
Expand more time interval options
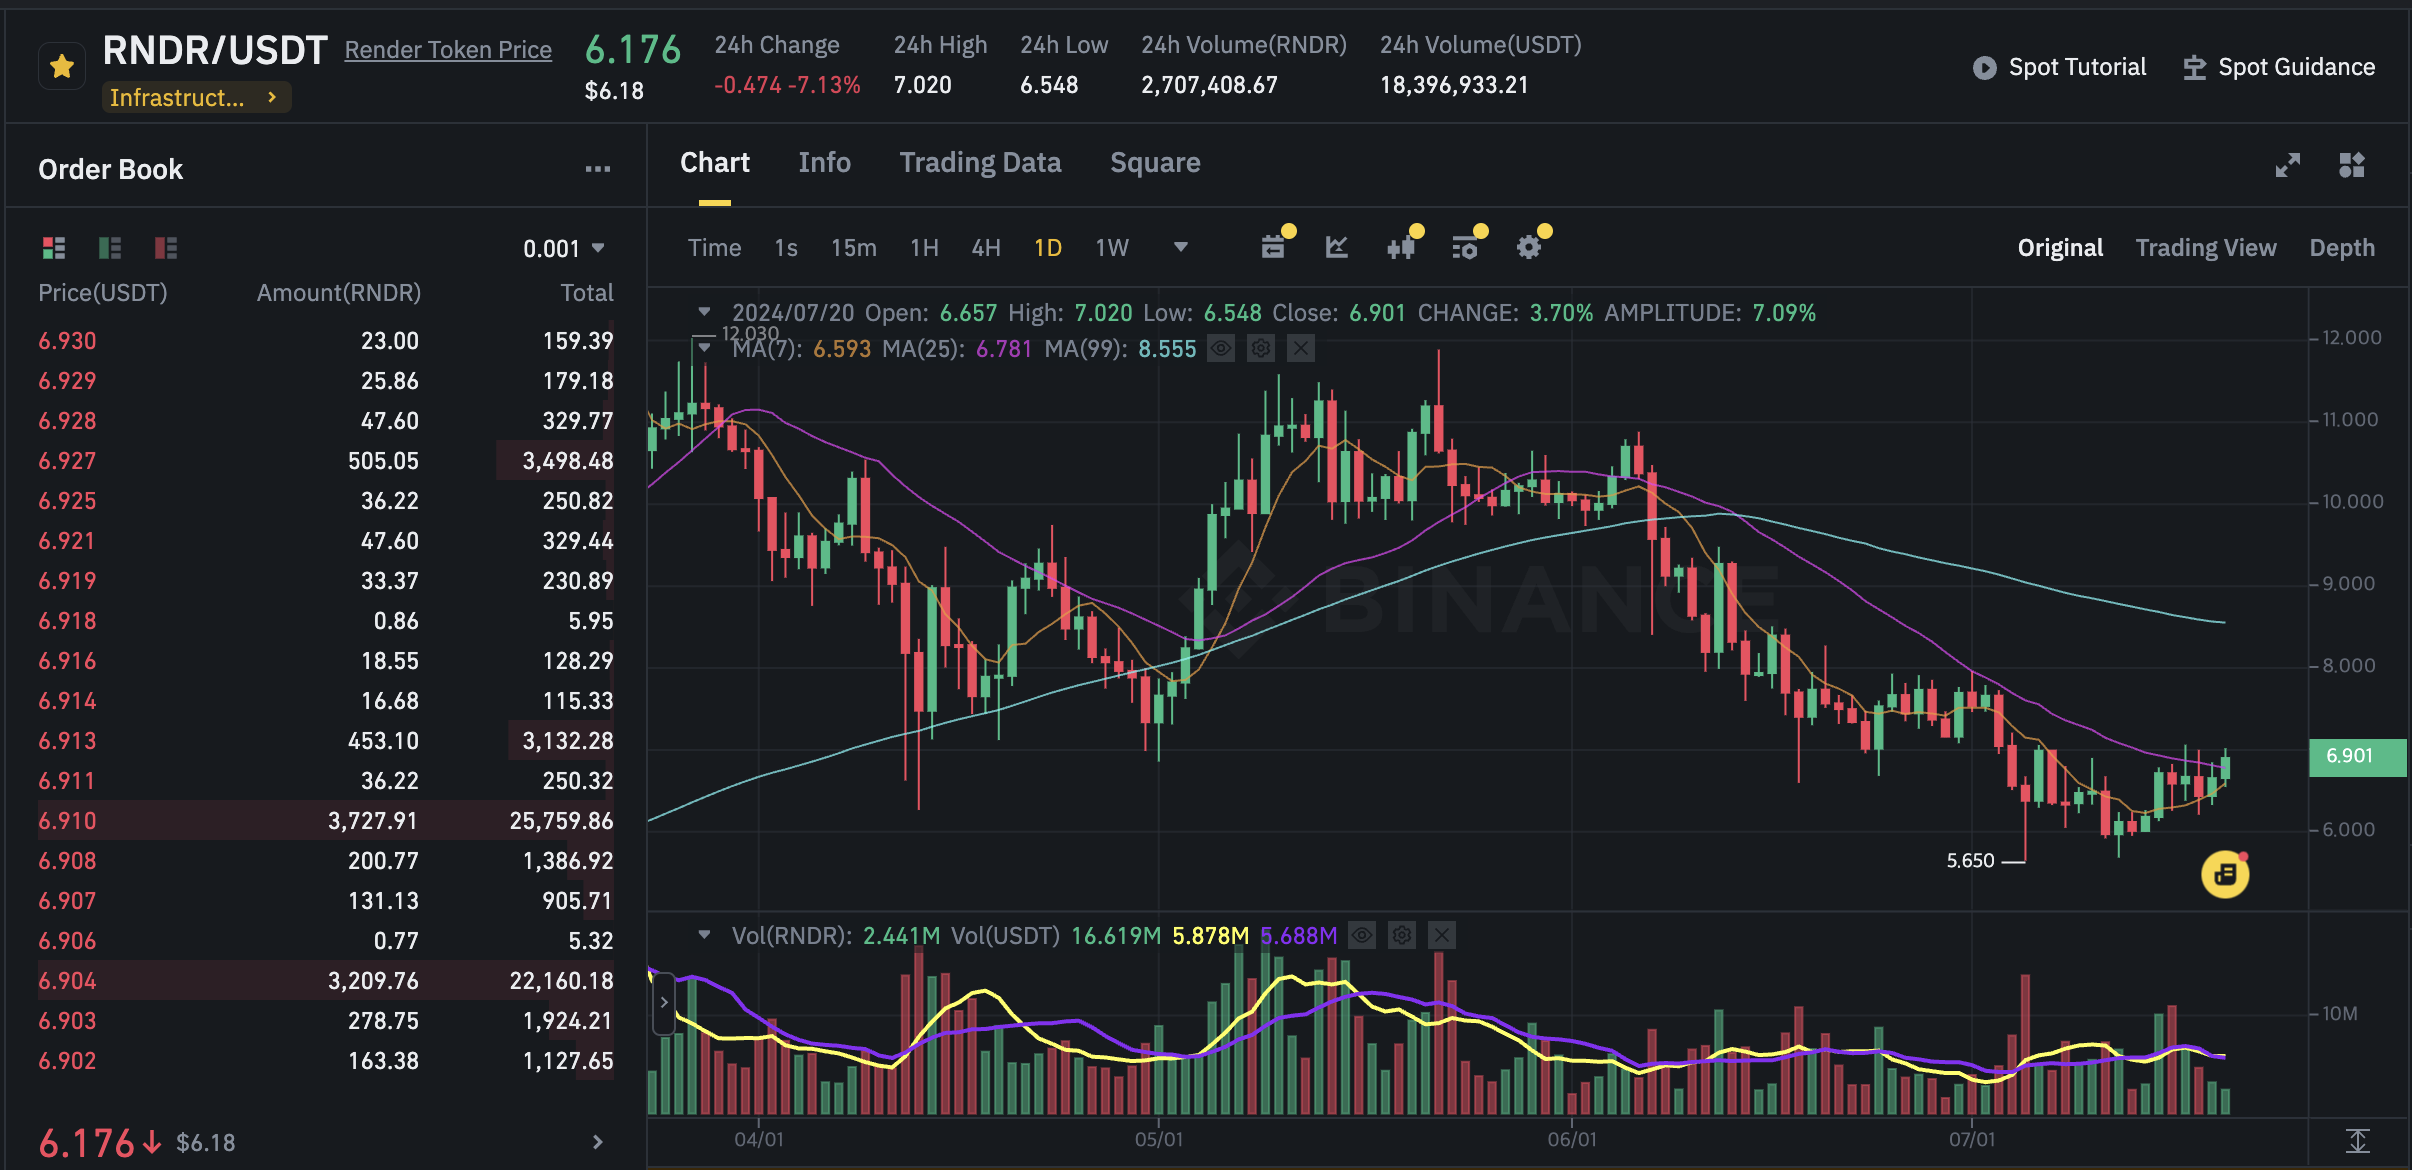[x=1180, y=247]
